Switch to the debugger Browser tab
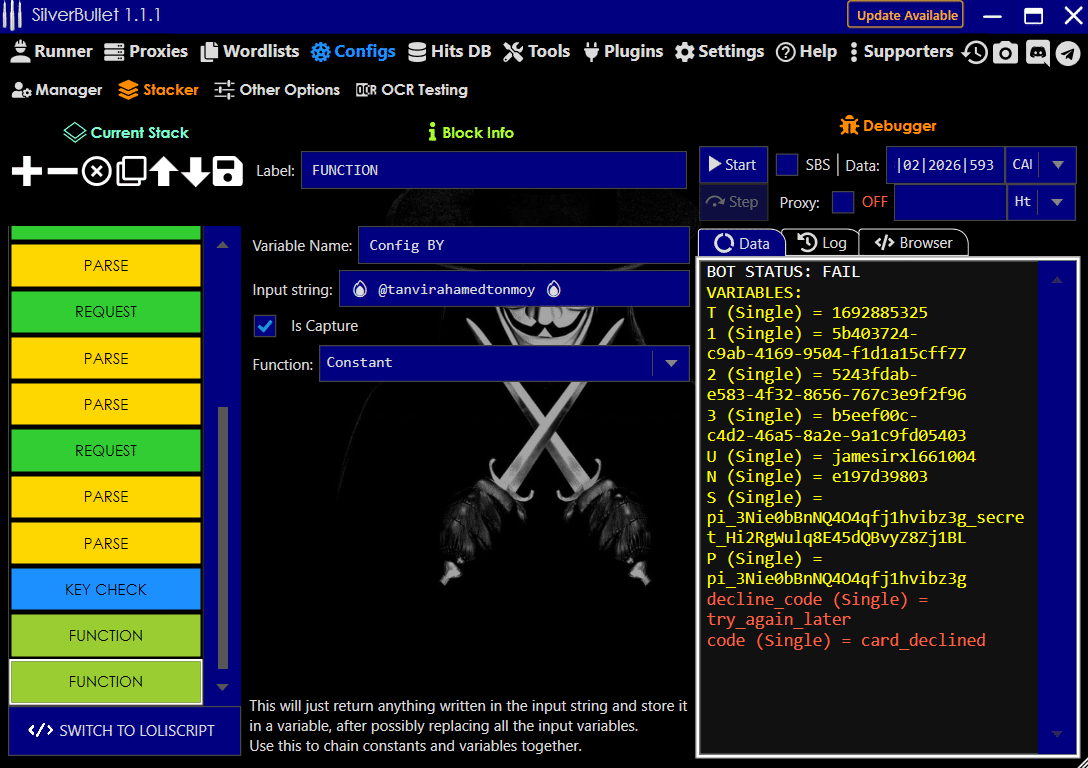Viewport: 1088px width, 768px height. [913, 243]
